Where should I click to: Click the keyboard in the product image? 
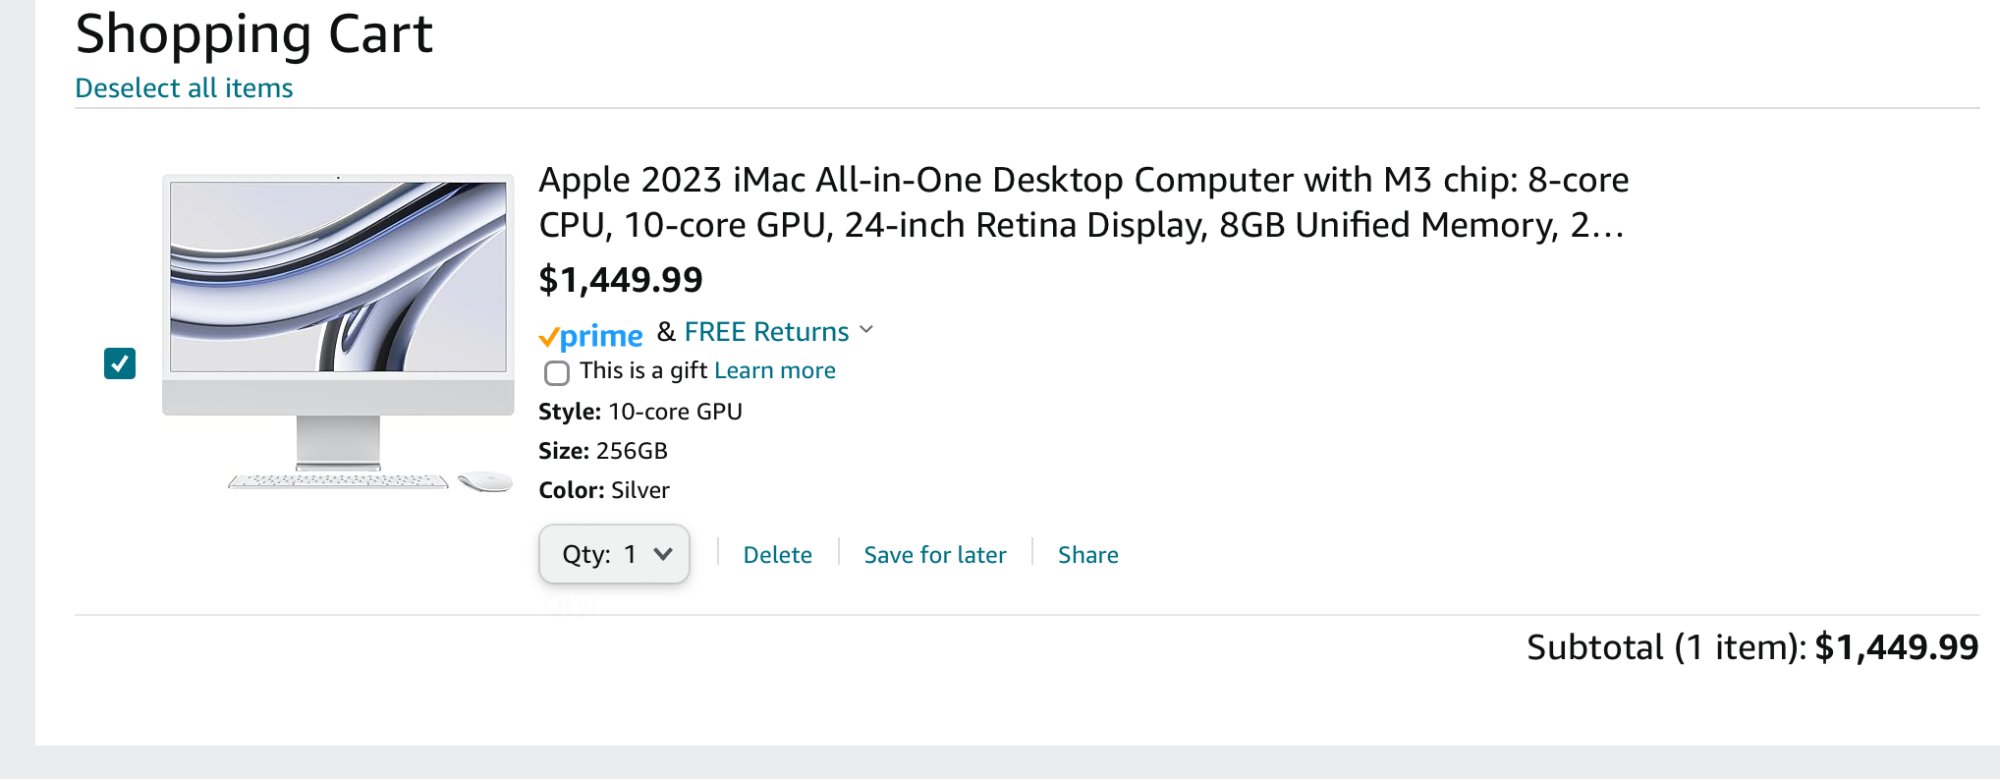point(338,482)
